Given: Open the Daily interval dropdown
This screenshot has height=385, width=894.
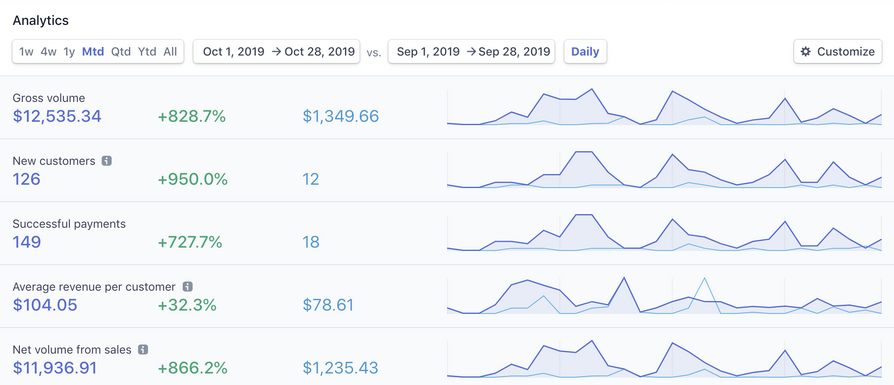Looking at the screenshot, I should tap(586, 52).
